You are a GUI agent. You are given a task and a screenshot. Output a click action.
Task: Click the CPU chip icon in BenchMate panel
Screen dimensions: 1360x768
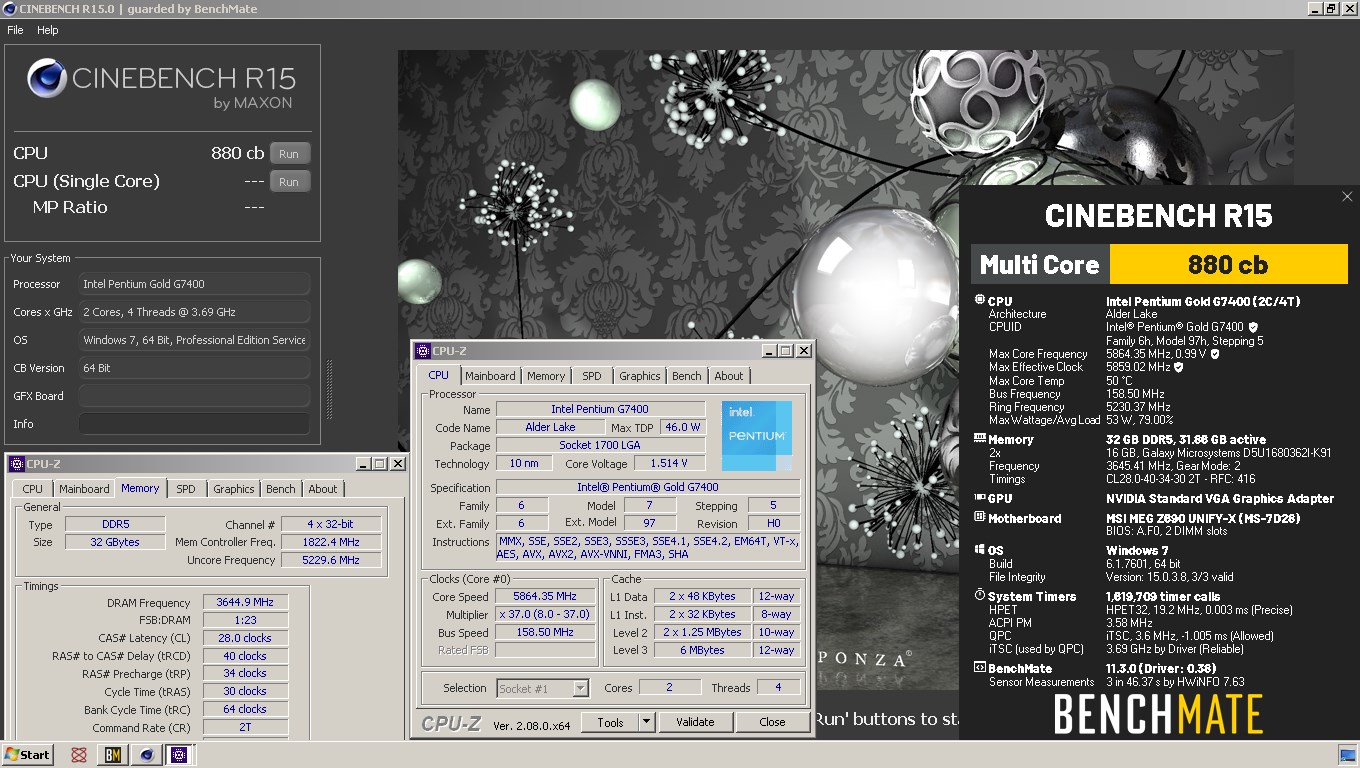[979, 300]
